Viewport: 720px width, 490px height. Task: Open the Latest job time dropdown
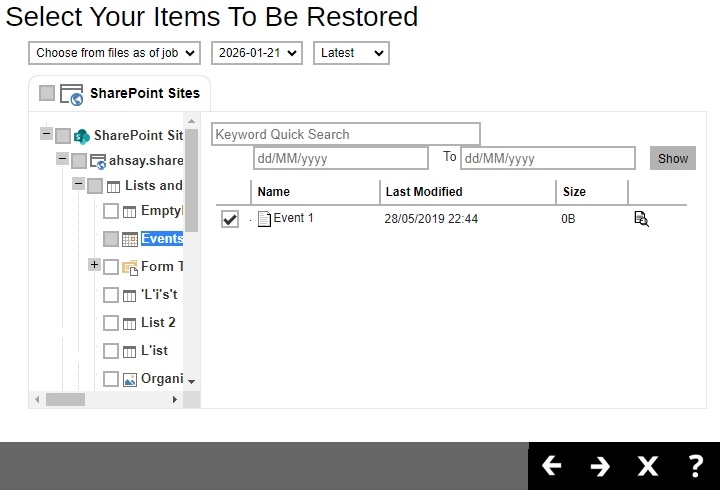(x=351, y=53)
